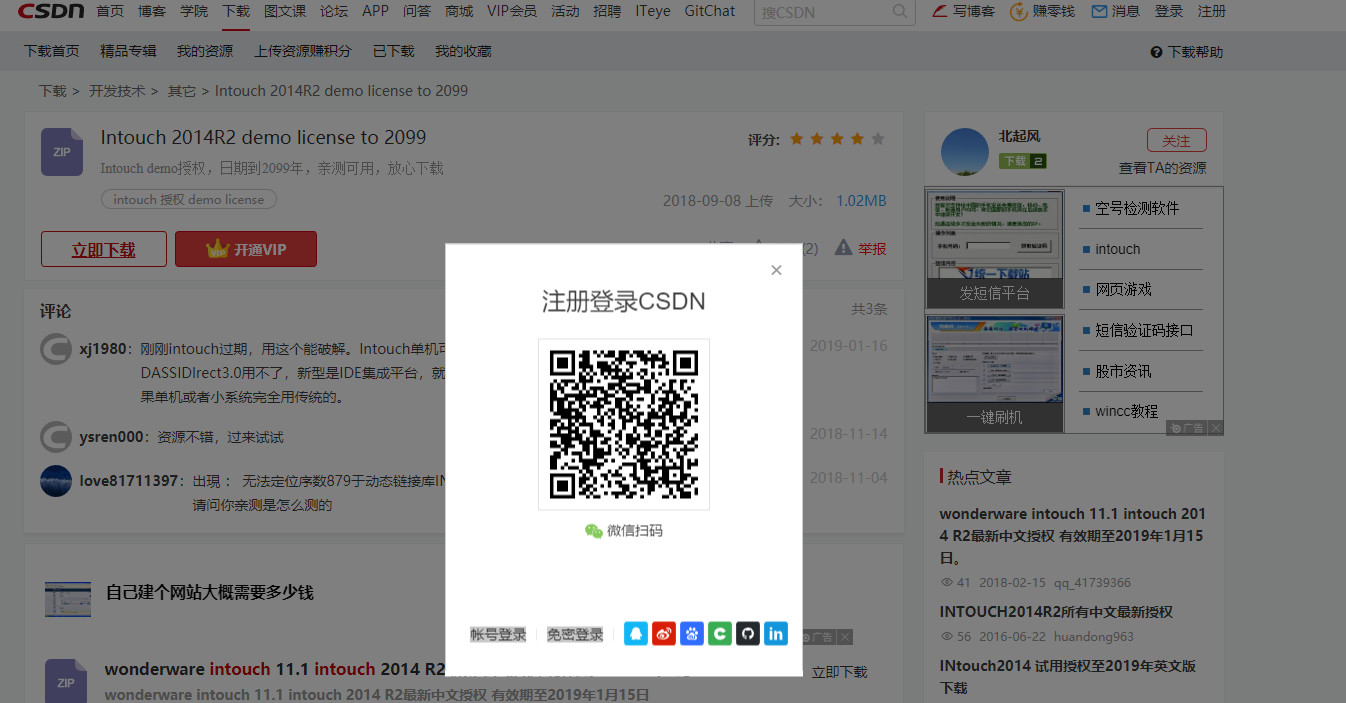Click the 开通VIP button
The width and height of the screenshot is (1346, 703).
click(x=246, y=249)
